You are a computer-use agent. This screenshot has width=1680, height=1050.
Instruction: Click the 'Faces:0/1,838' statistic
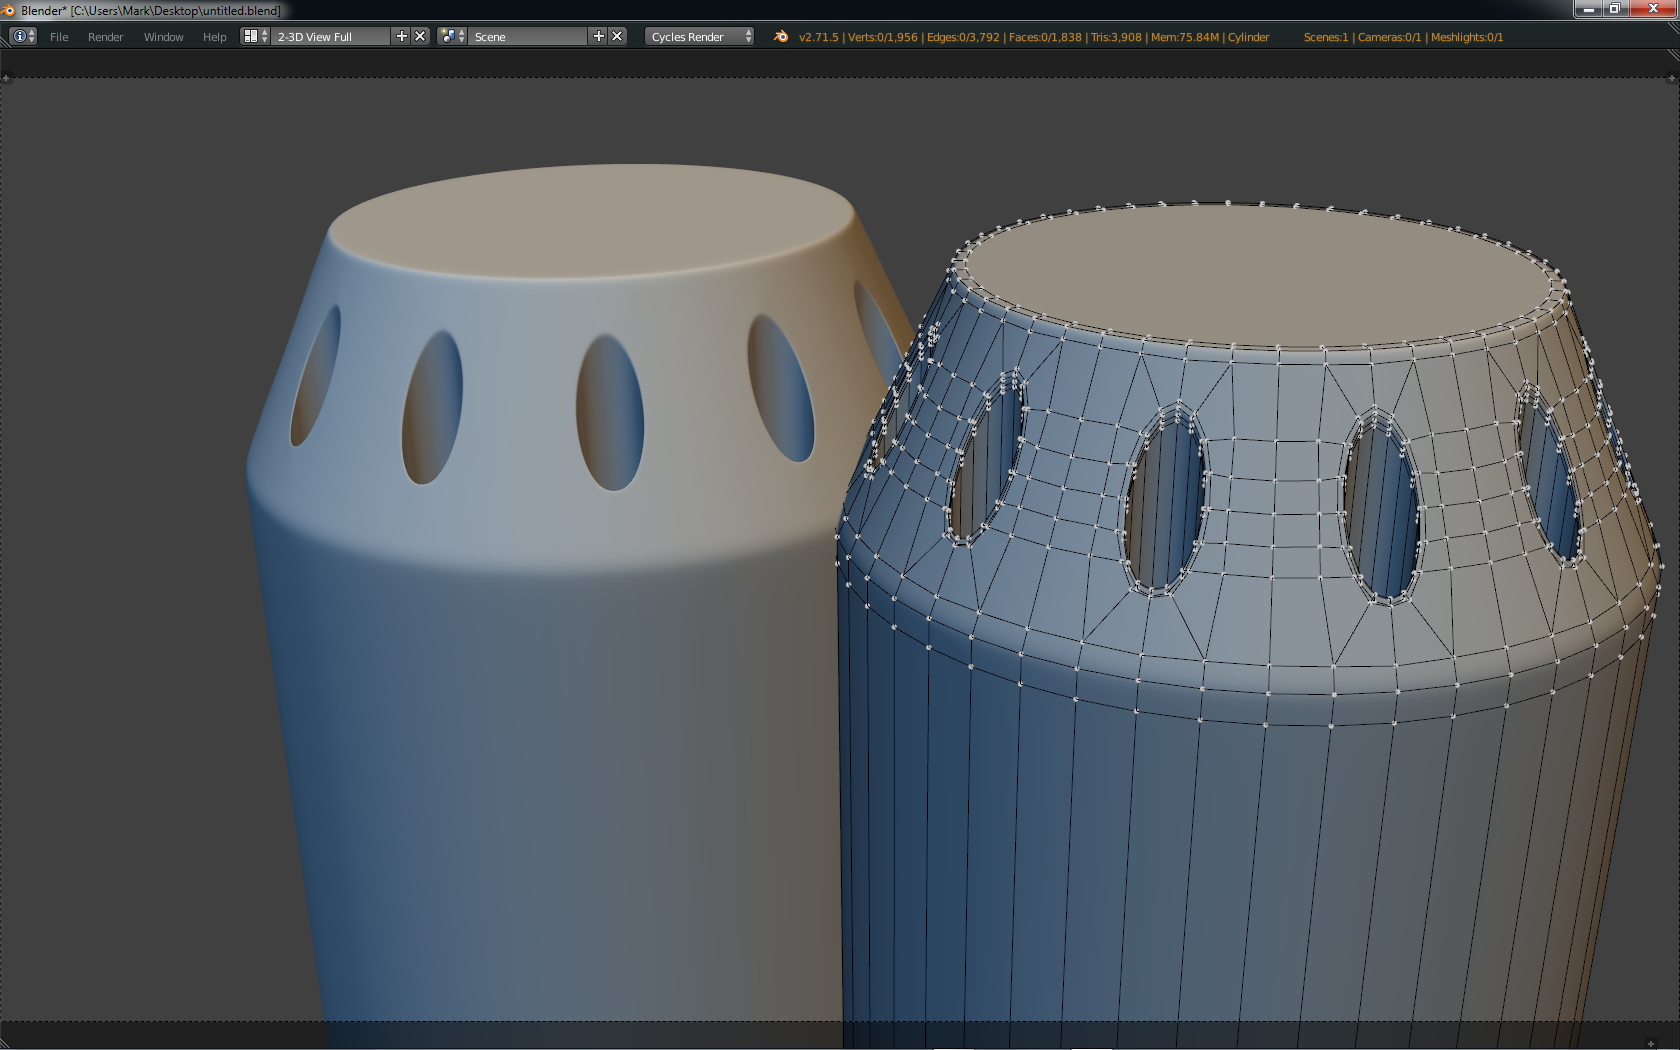click(x=1045, y=37)
